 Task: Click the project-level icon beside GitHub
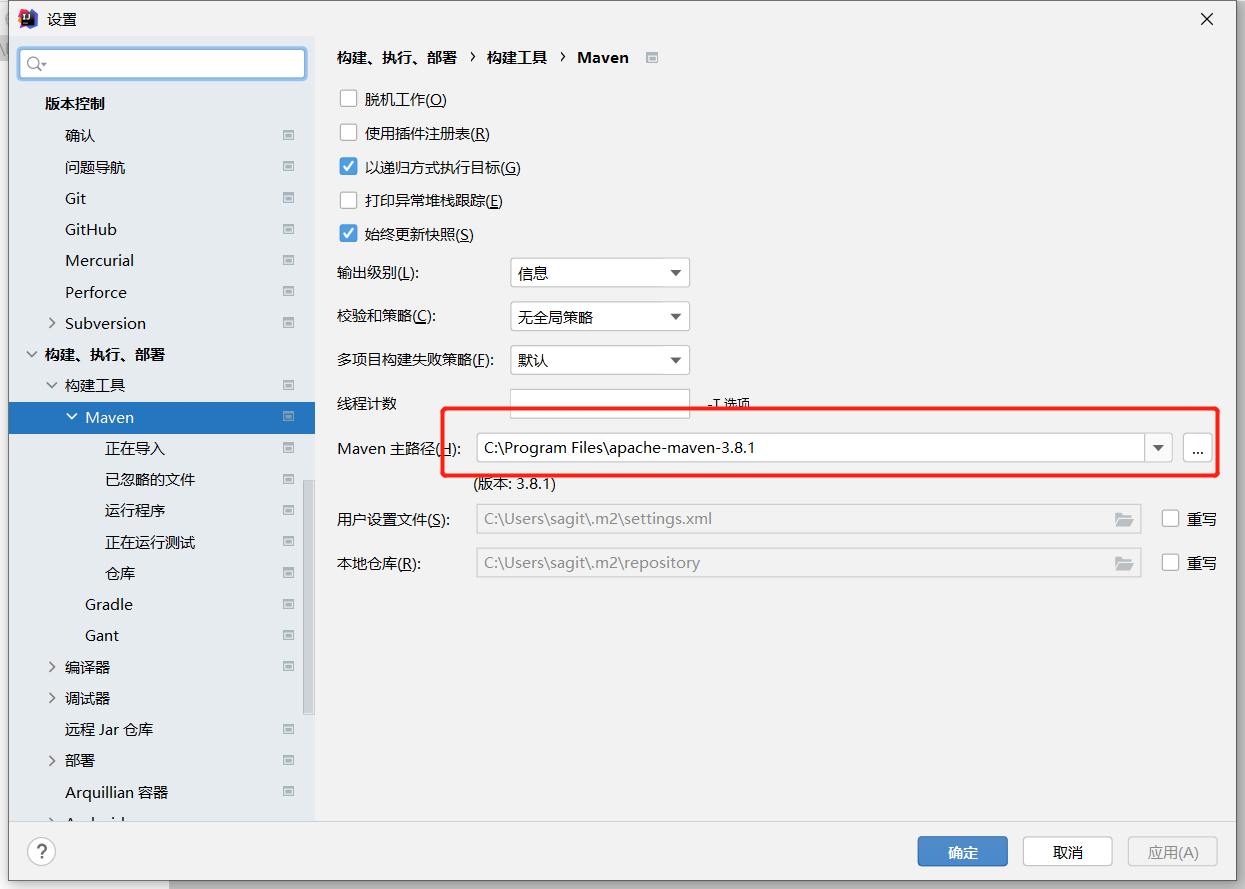(288, 229)
